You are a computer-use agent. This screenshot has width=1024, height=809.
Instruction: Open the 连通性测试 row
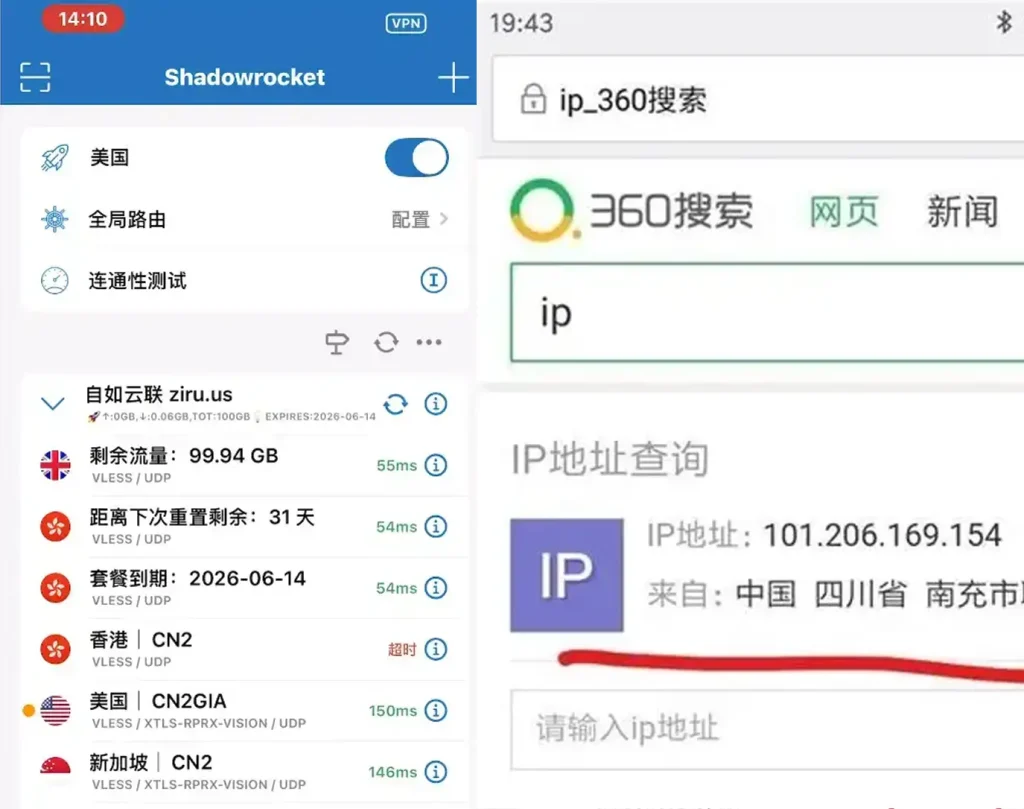244,281
